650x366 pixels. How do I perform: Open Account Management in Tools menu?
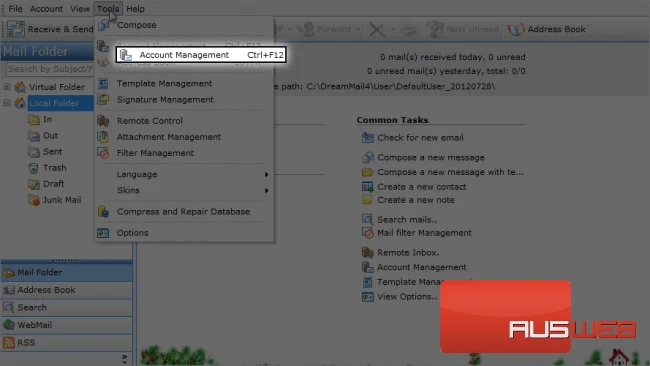coord(201,55)
